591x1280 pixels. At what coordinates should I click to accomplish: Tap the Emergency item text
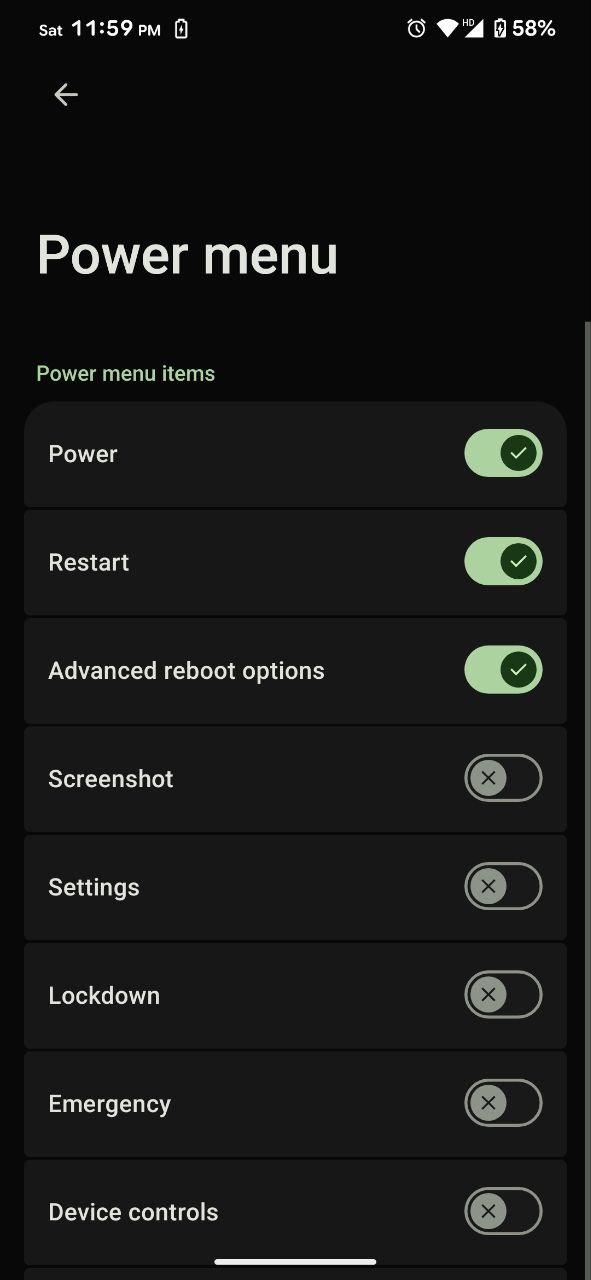point(110,1104)
